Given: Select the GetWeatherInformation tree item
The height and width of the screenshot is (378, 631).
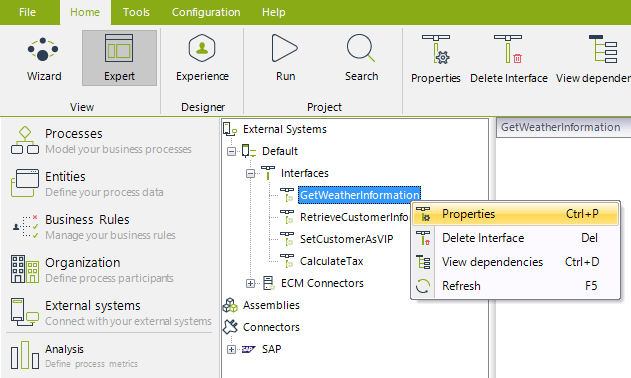Looking at the screenshot, I should pyautogui.click(x=359, y=195).
